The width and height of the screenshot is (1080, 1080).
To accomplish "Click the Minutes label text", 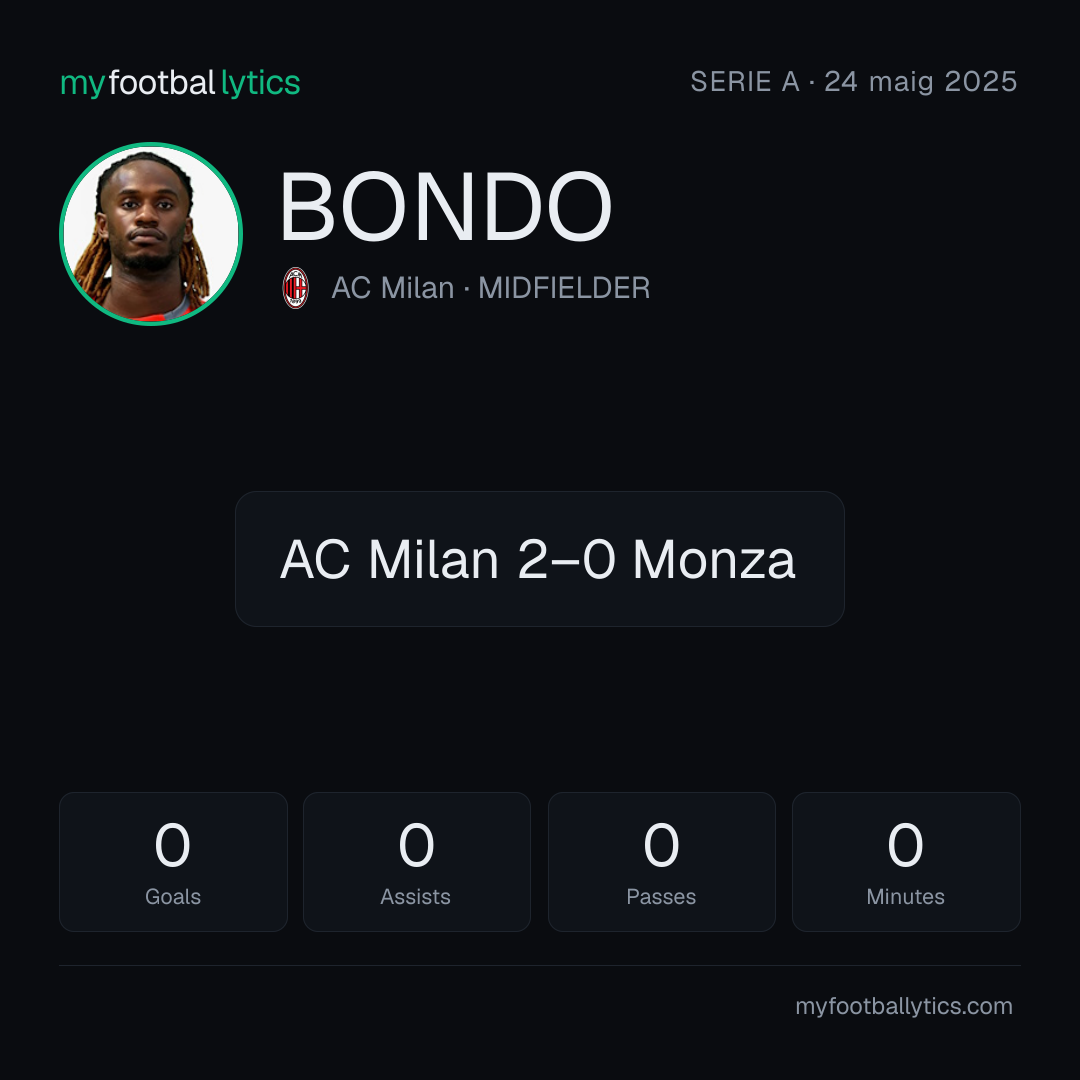I will [906, 897].
